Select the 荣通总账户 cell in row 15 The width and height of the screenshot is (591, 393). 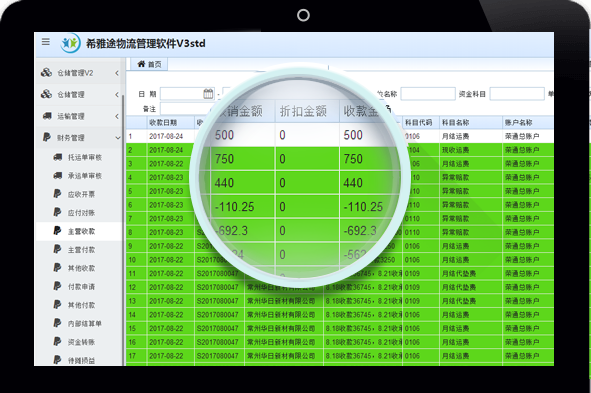tap(528, 328)
